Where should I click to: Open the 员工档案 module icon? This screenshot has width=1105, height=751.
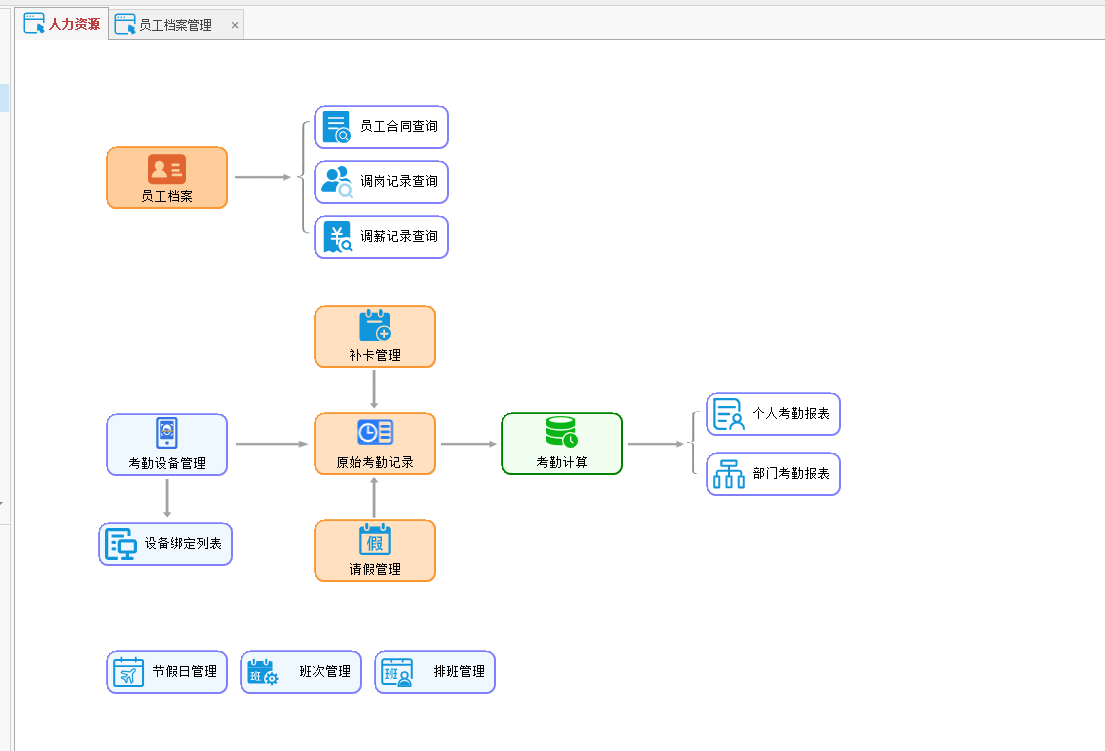[167, 169]
